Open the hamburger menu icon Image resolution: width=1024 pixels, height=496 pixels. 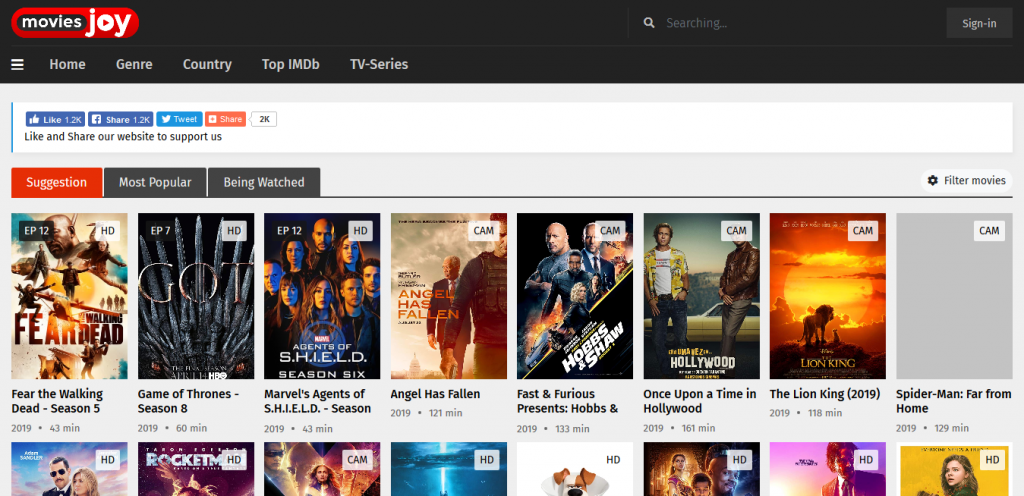click(x=18, y=65)
